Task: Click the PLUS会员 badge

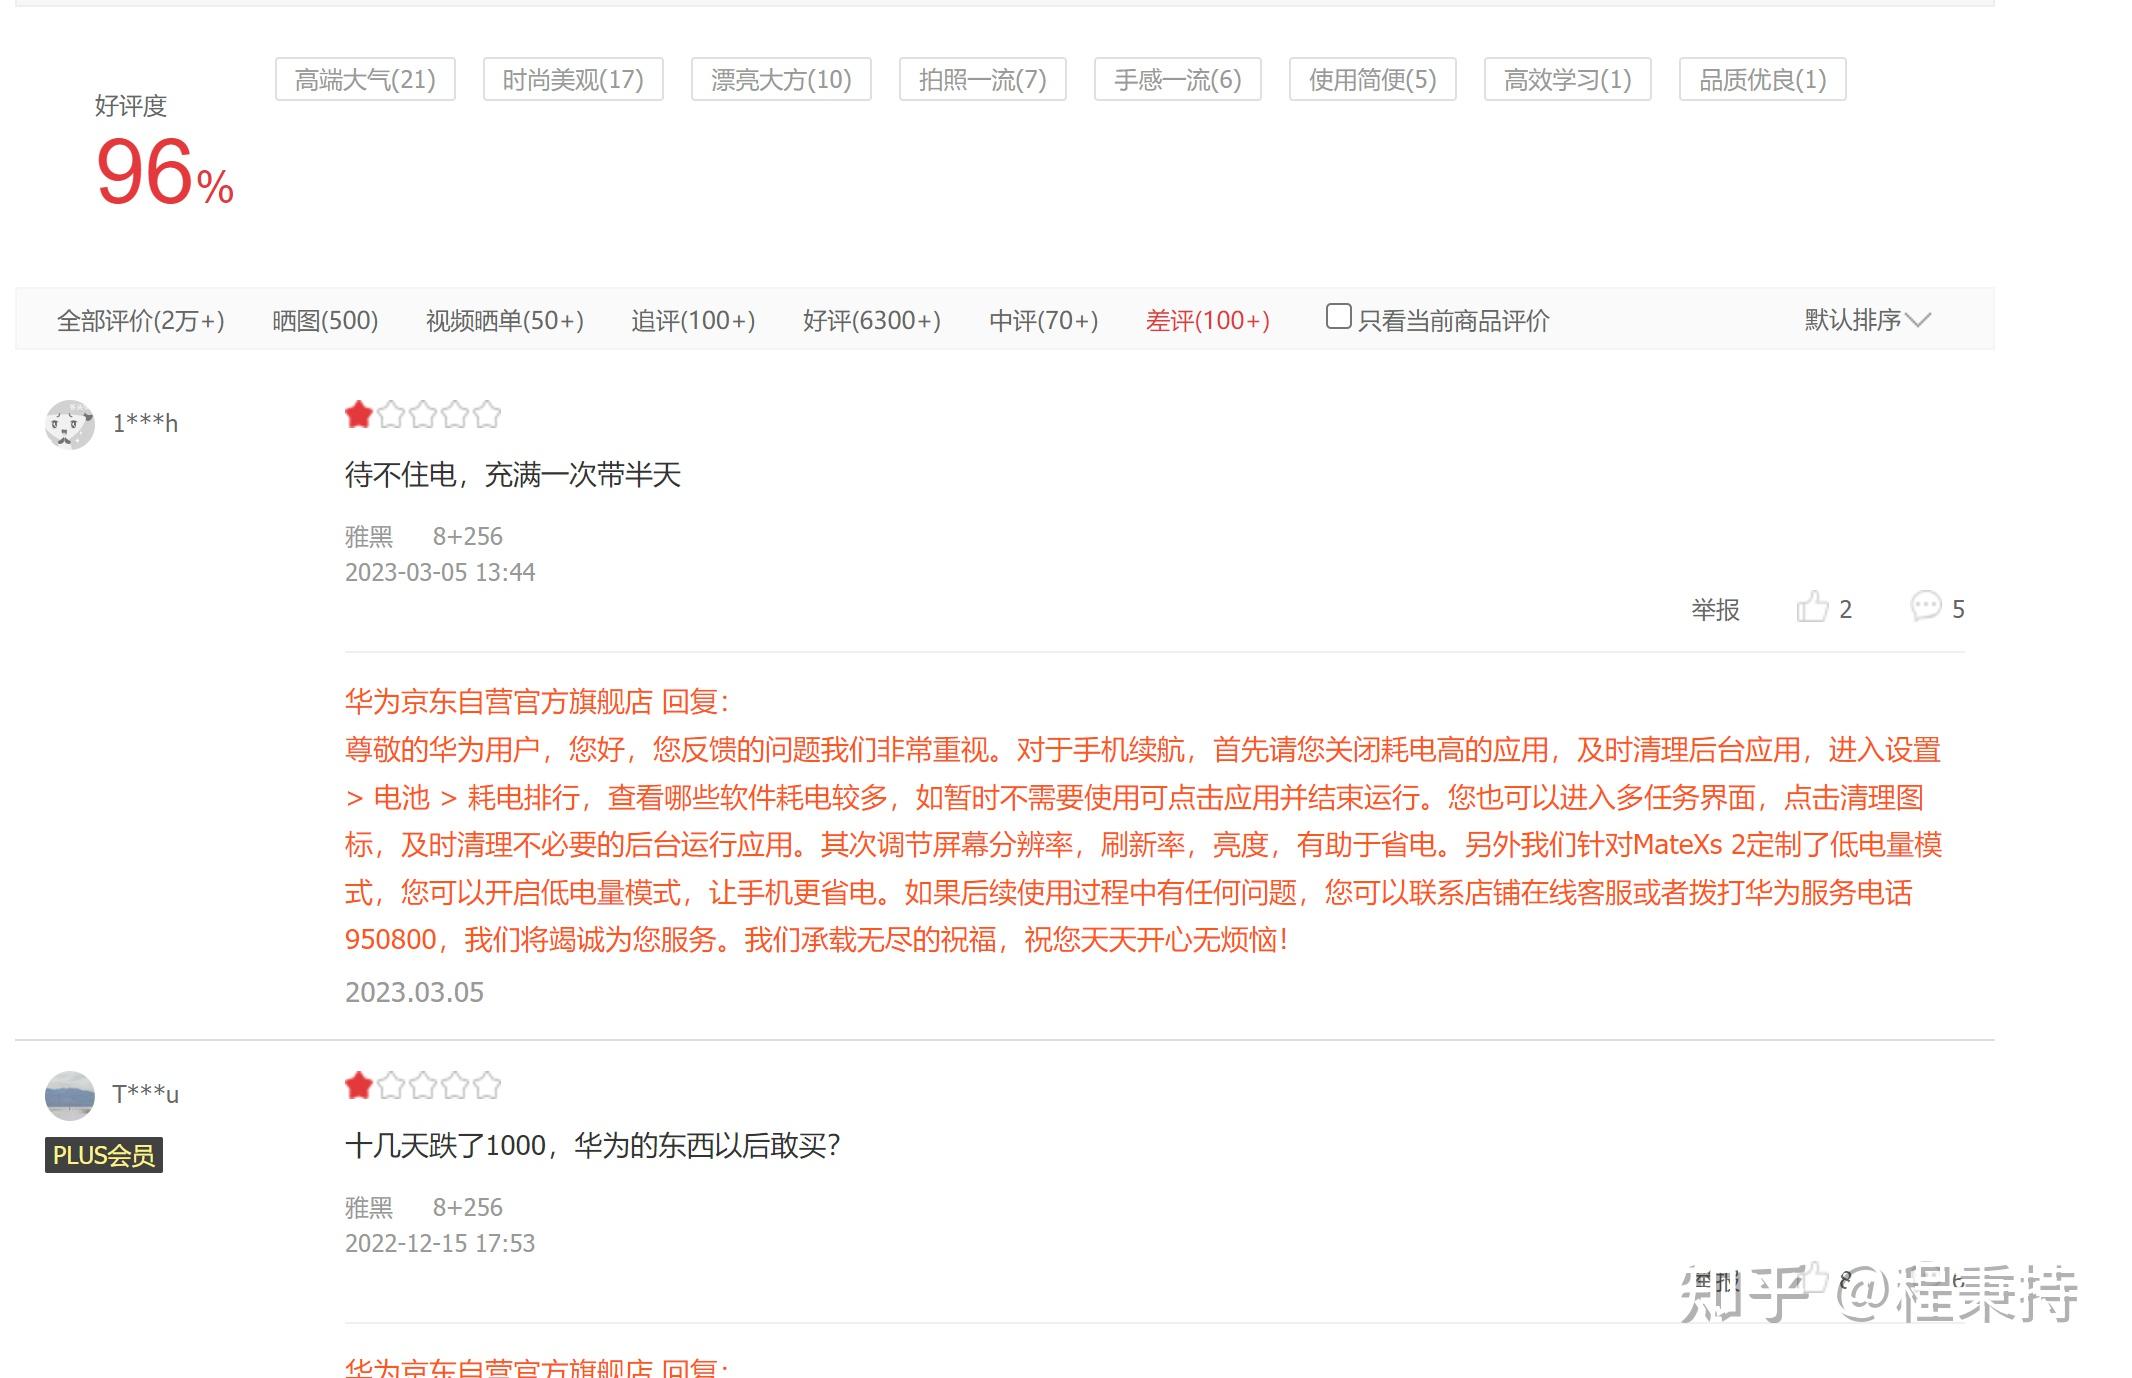Action: [104, 1155]
